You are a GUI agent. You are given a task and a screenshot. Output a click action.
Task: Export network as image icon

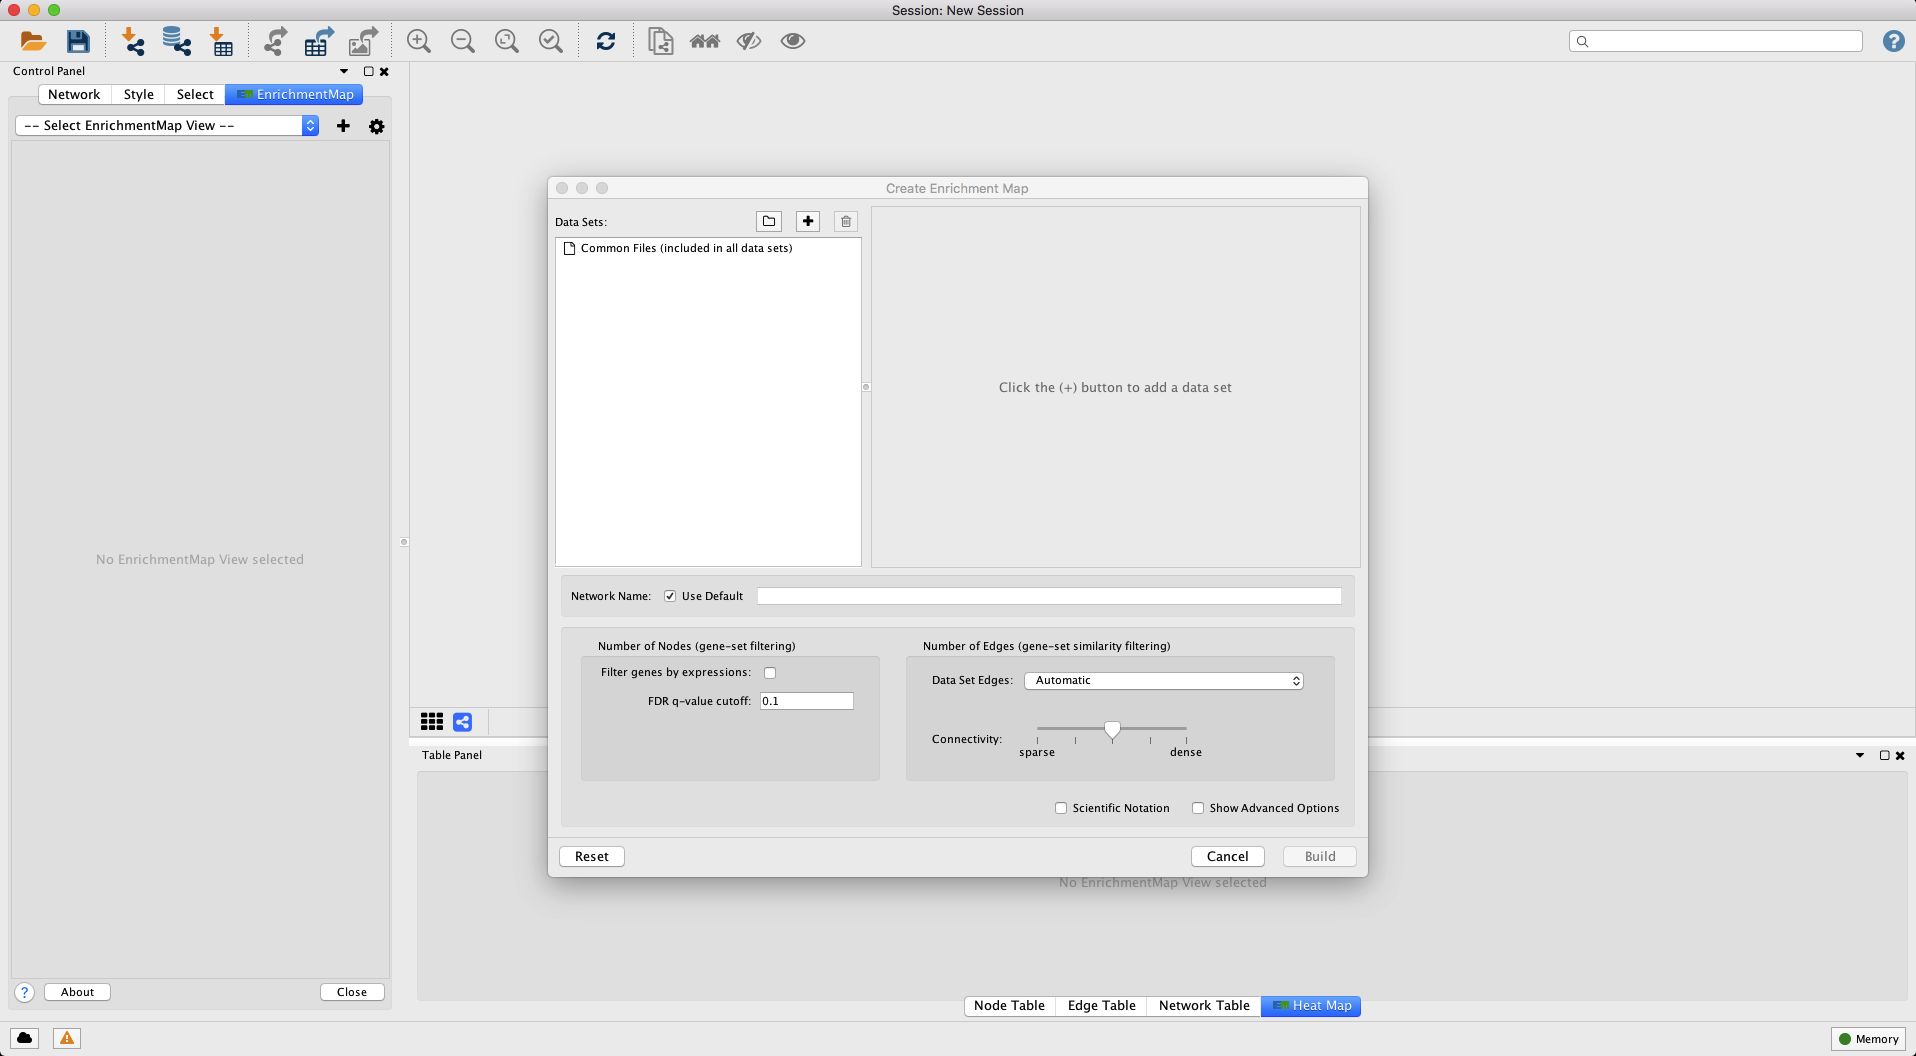[363, 41]
